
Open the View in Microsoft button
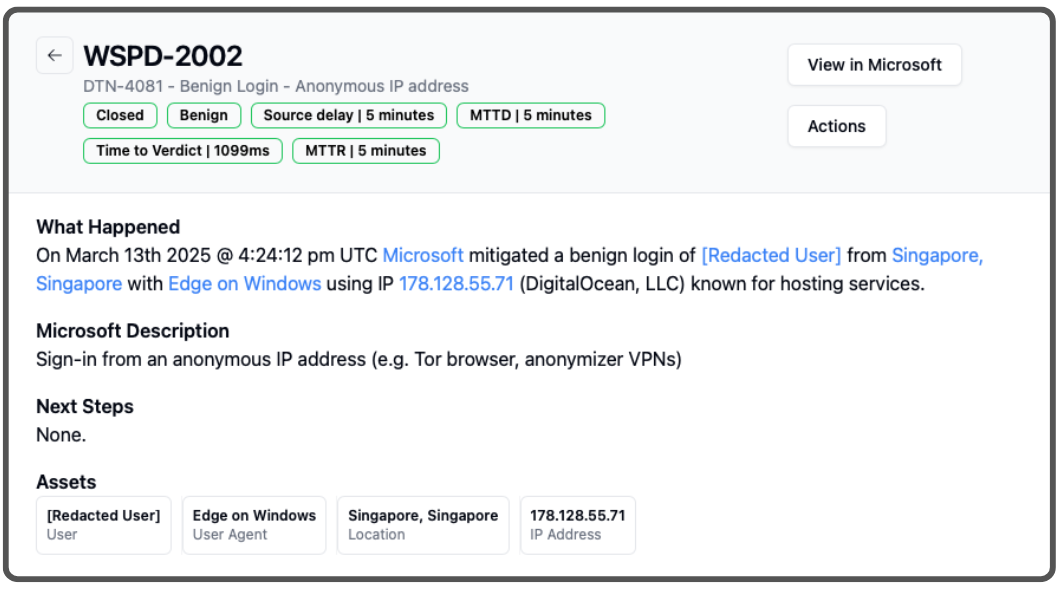[874, 65]
